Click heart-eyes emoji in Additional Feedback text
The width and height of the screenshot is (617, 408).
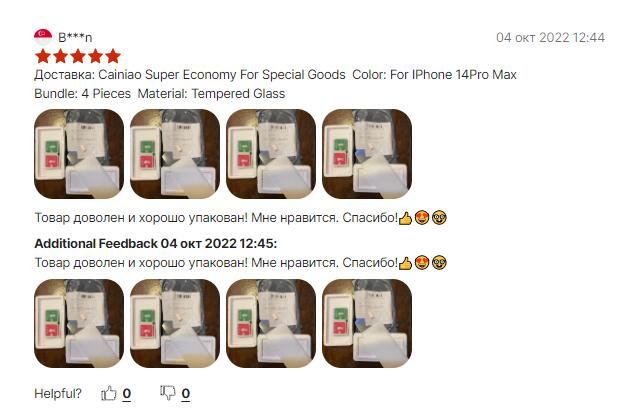(x=422, y=262)
